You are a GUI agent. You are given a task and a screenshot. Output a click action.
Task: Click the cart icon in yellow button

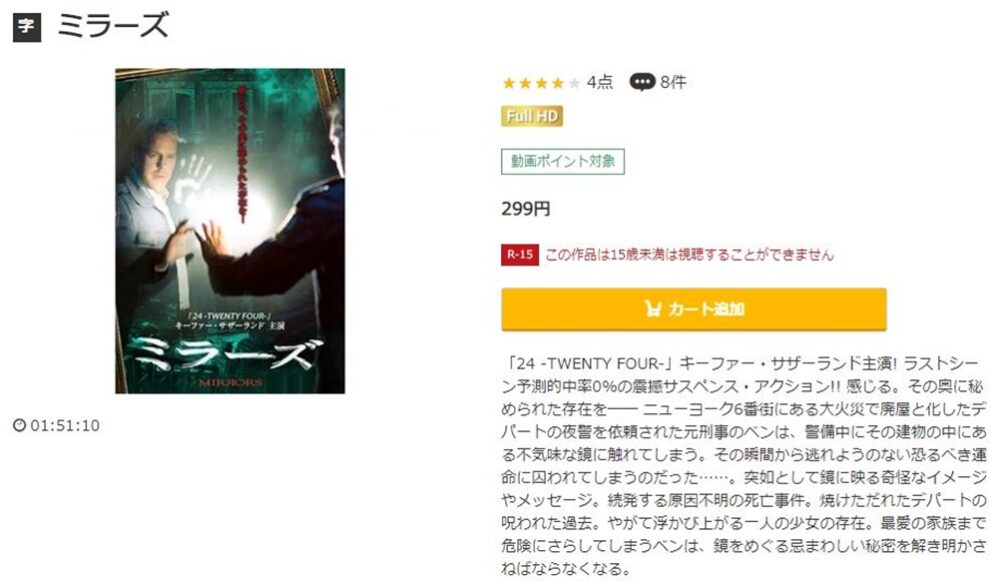[x=653, y=309]
